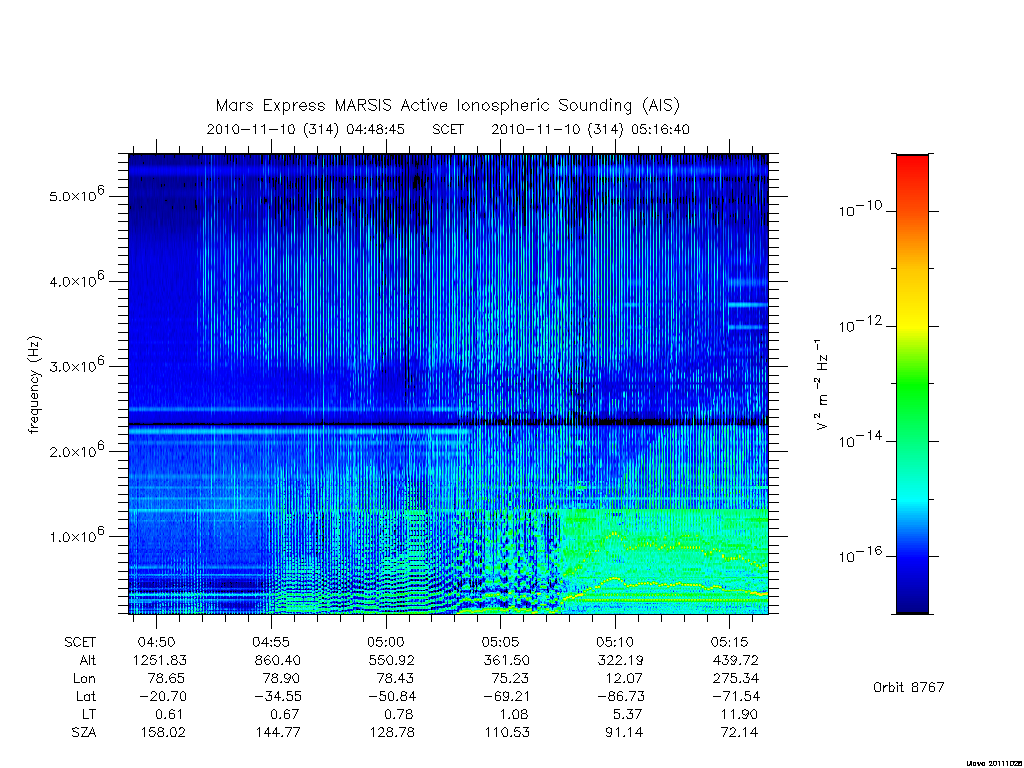This screenshot has width=1024, height=768.
Task: Click the 05:00 time tick label
Action: click(386, 642)
